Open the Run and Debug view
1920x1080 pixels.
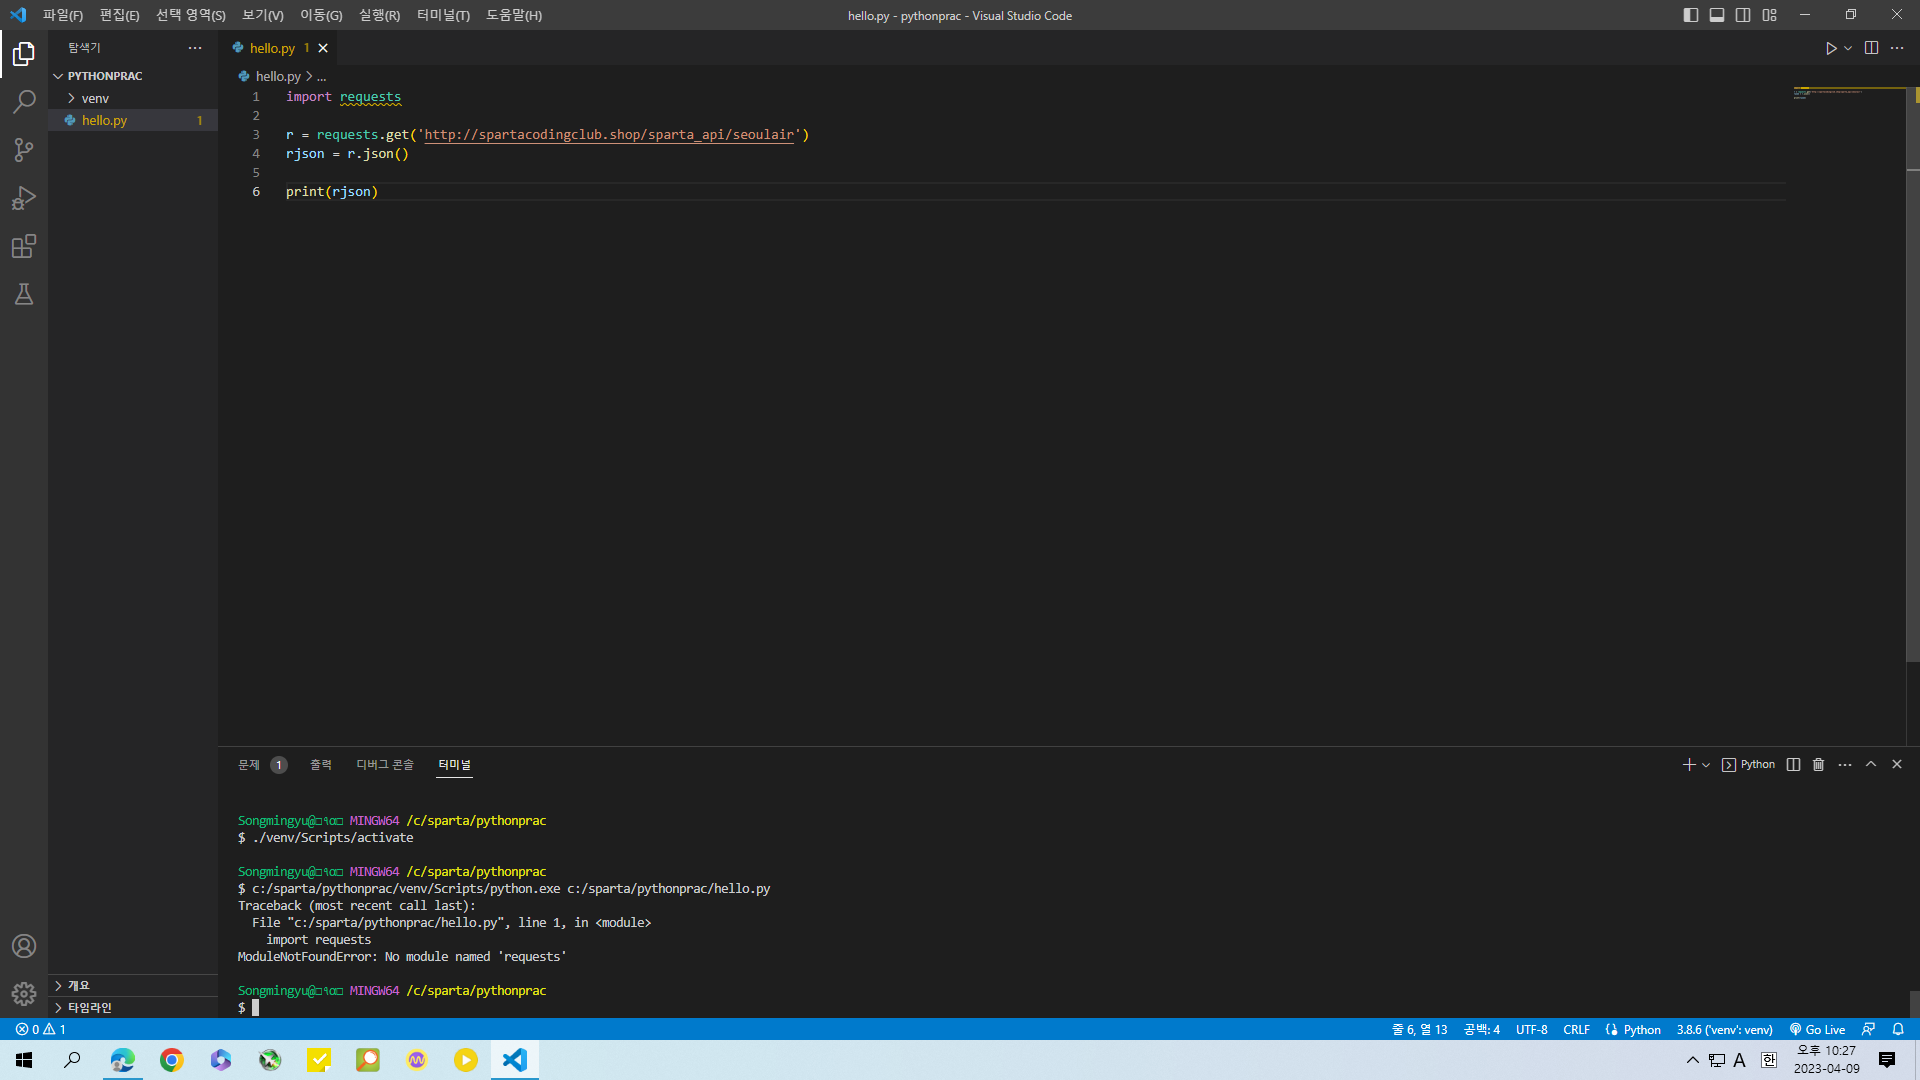[24, 198]
